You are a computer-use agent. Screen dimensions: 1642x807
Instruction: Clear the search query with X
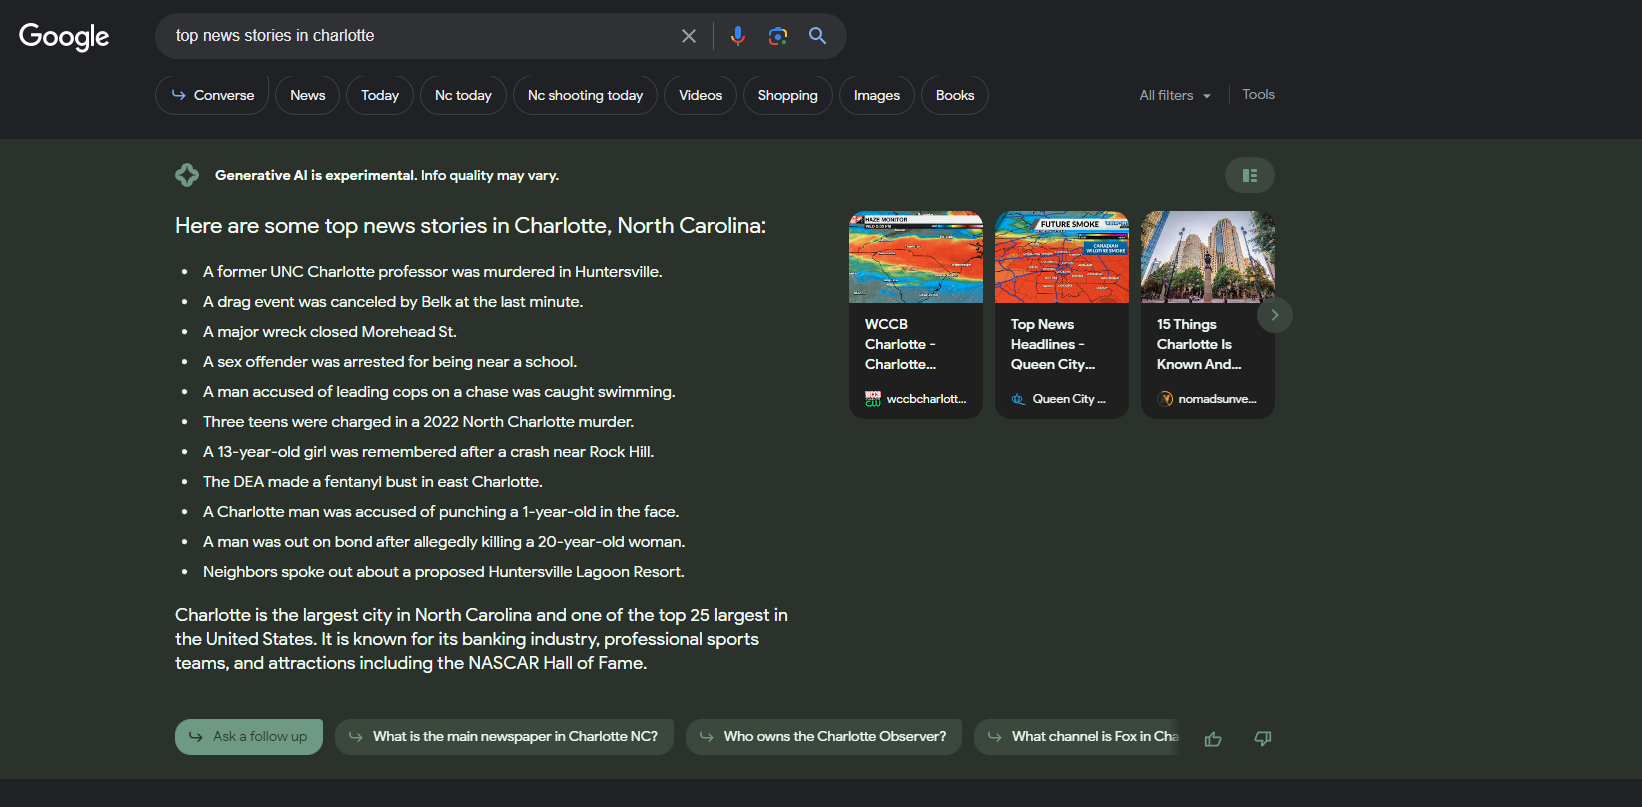tap(689, 36)
